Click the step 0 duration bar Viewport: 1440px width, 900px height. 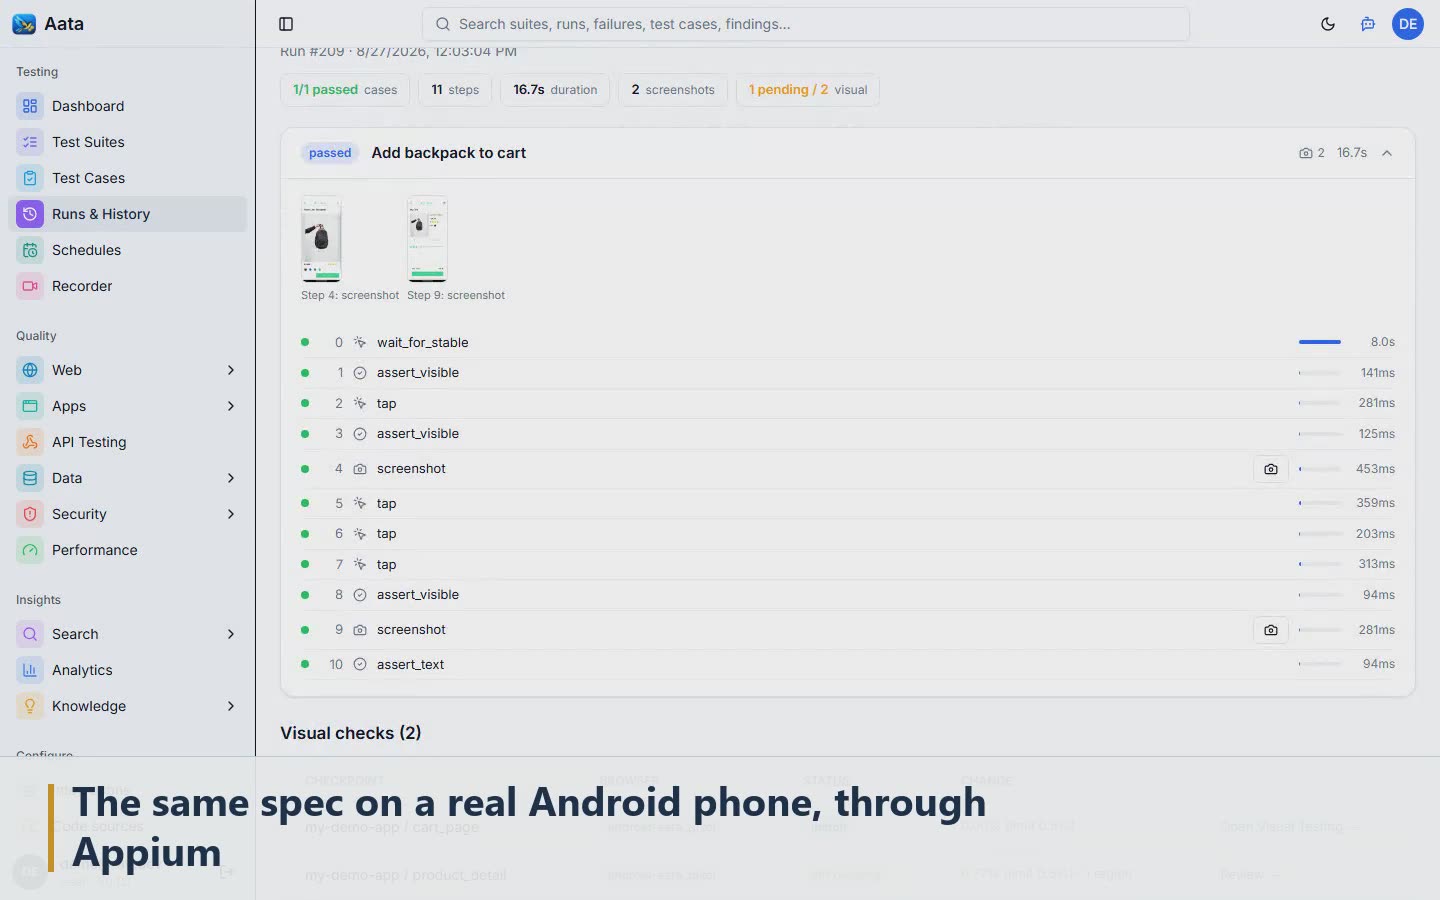(1320, 342)
